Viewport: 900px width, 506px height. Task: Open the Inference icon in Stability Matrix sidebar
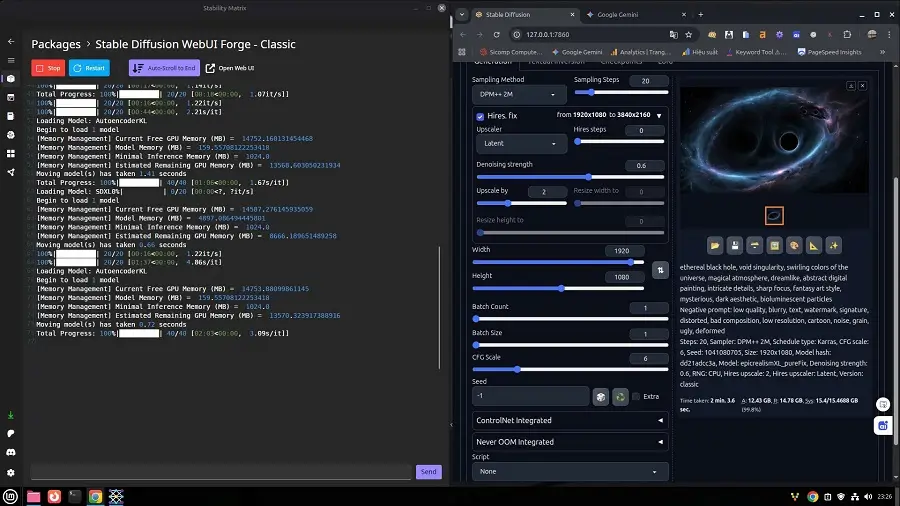pyautogui.click(x=11, y=98)
